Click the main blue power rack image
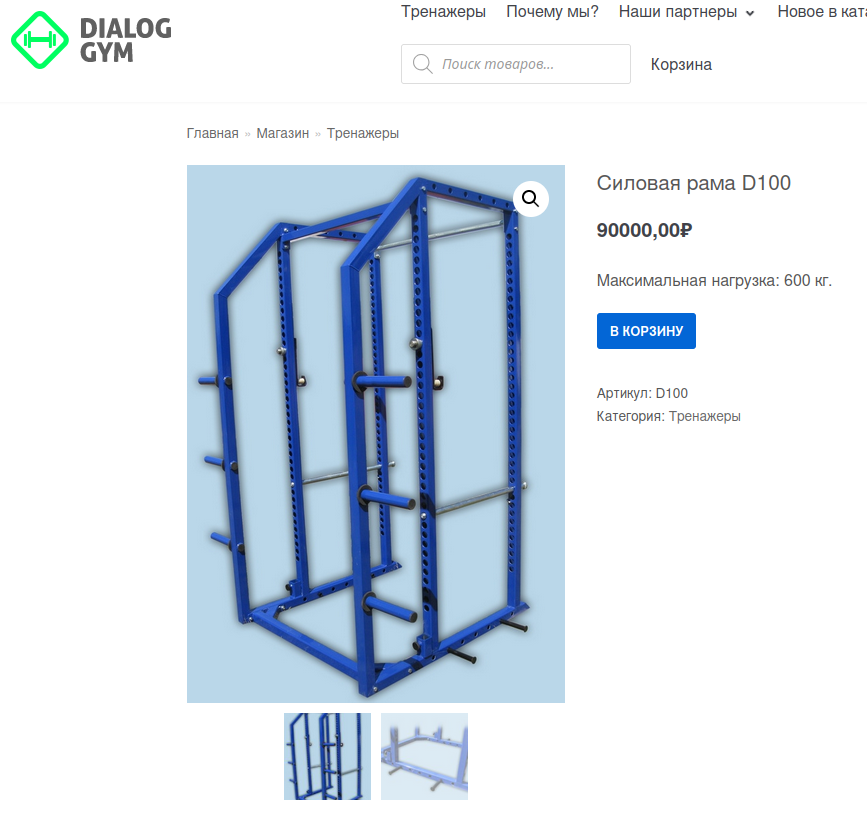 (x=375, y=434)
